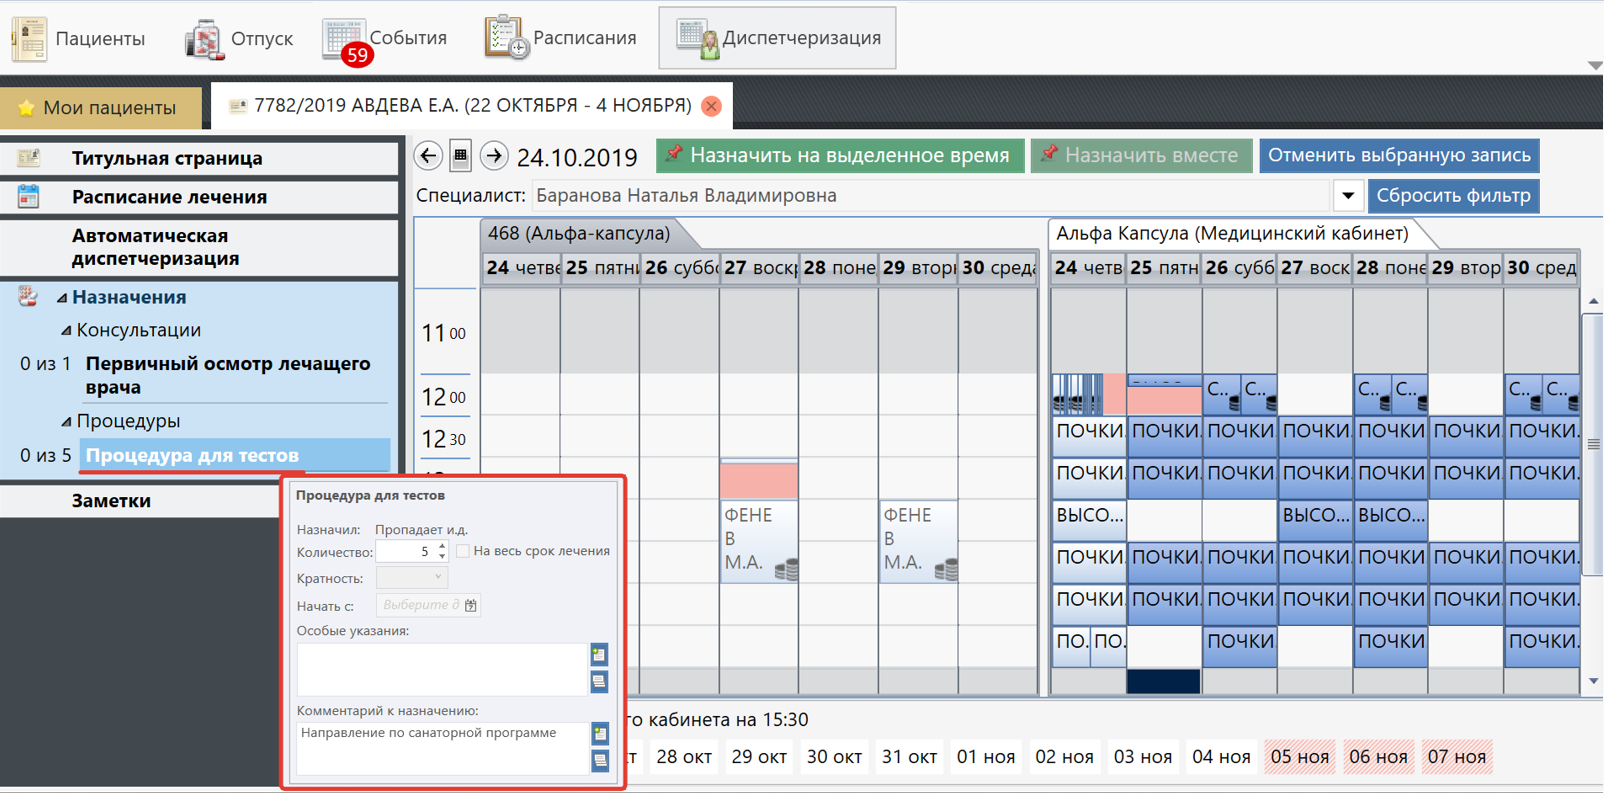This screenshot has width=1604, height=793.
Task: Go to next date arrow
Action: (x=494, y=156)
